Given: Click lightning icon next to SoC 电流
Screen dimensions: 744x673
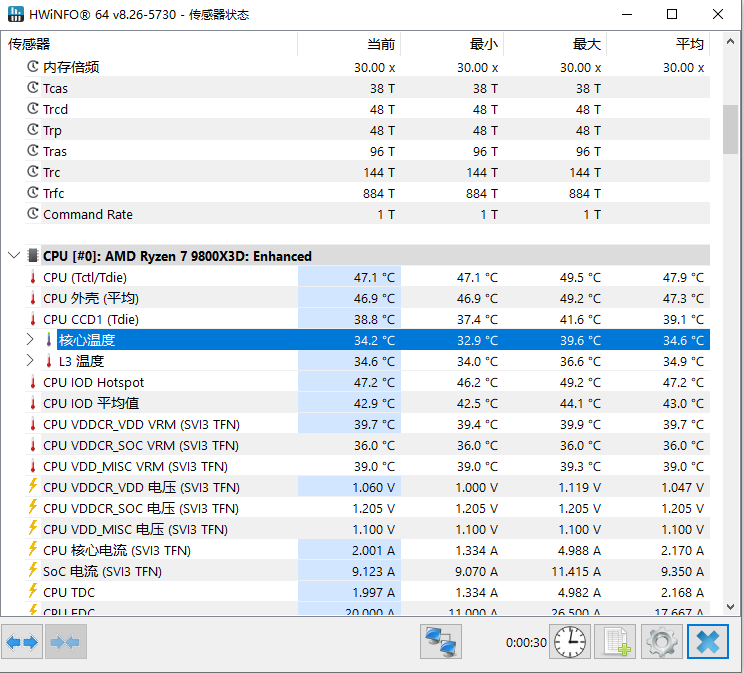Looking at the screenshot, I should pyautogui.click(x=33, y=570).
